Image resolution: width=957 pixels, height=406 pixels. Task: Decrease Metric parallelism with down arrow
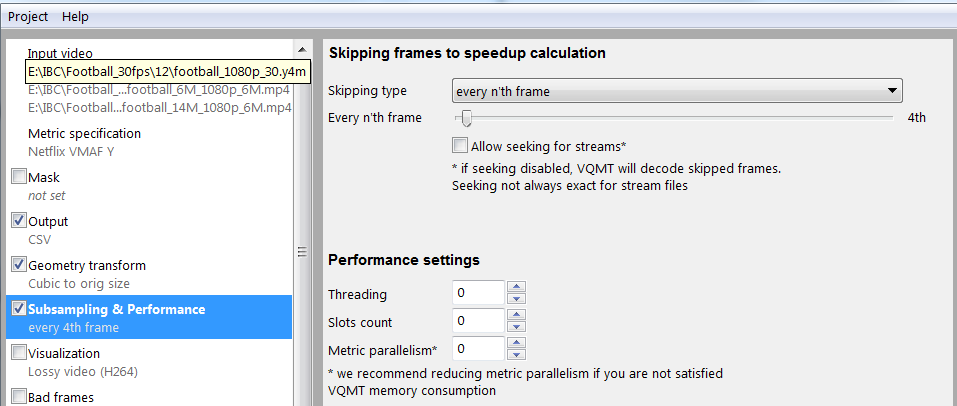tap(516, 354)
